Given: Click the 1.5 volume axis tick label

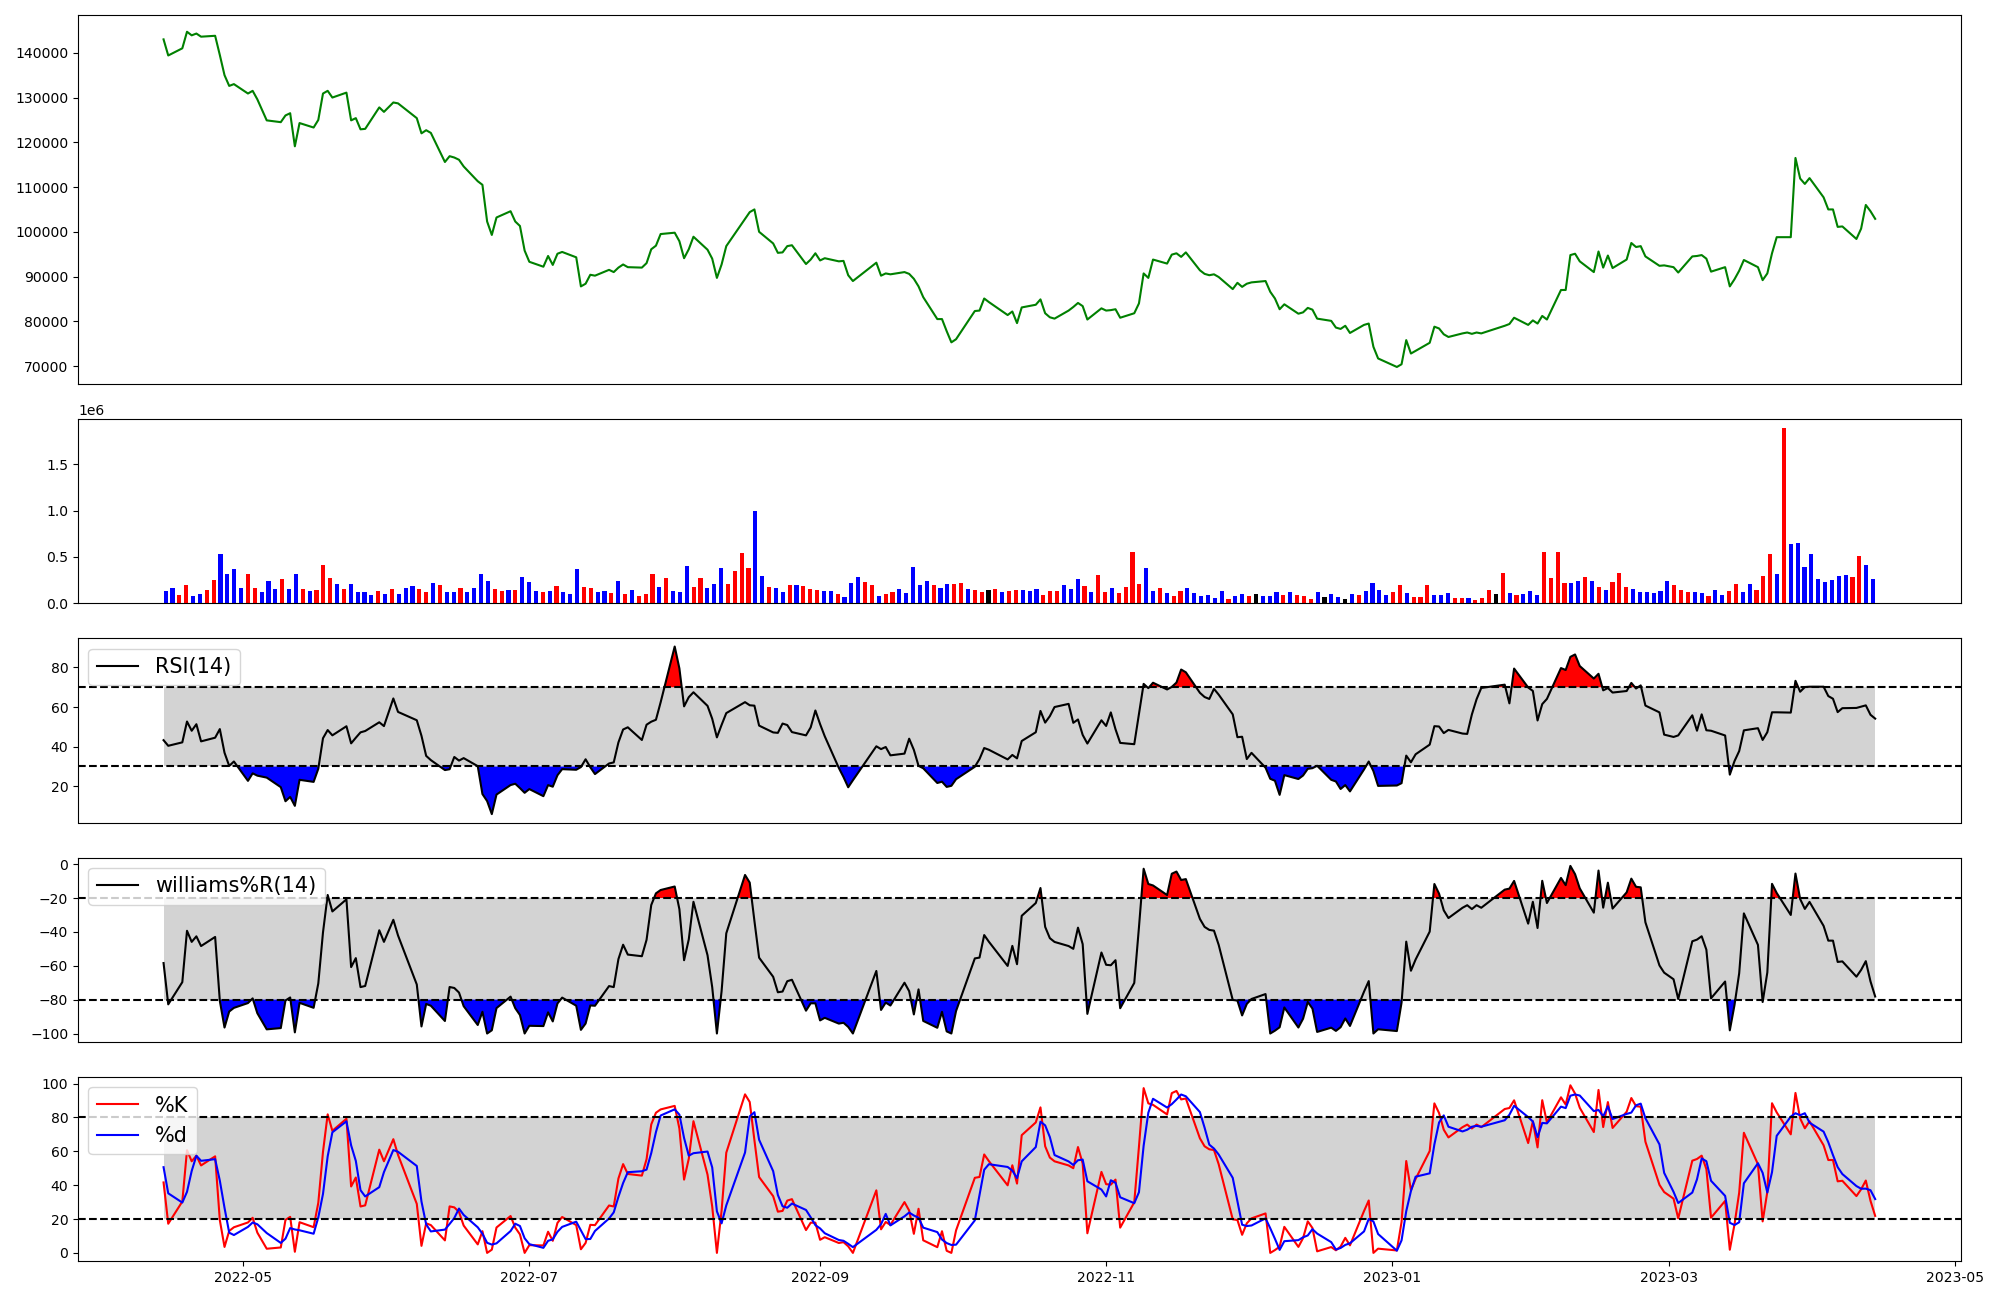Looking at the screenshot, I should pyautogui.click(x=56, y=465).
